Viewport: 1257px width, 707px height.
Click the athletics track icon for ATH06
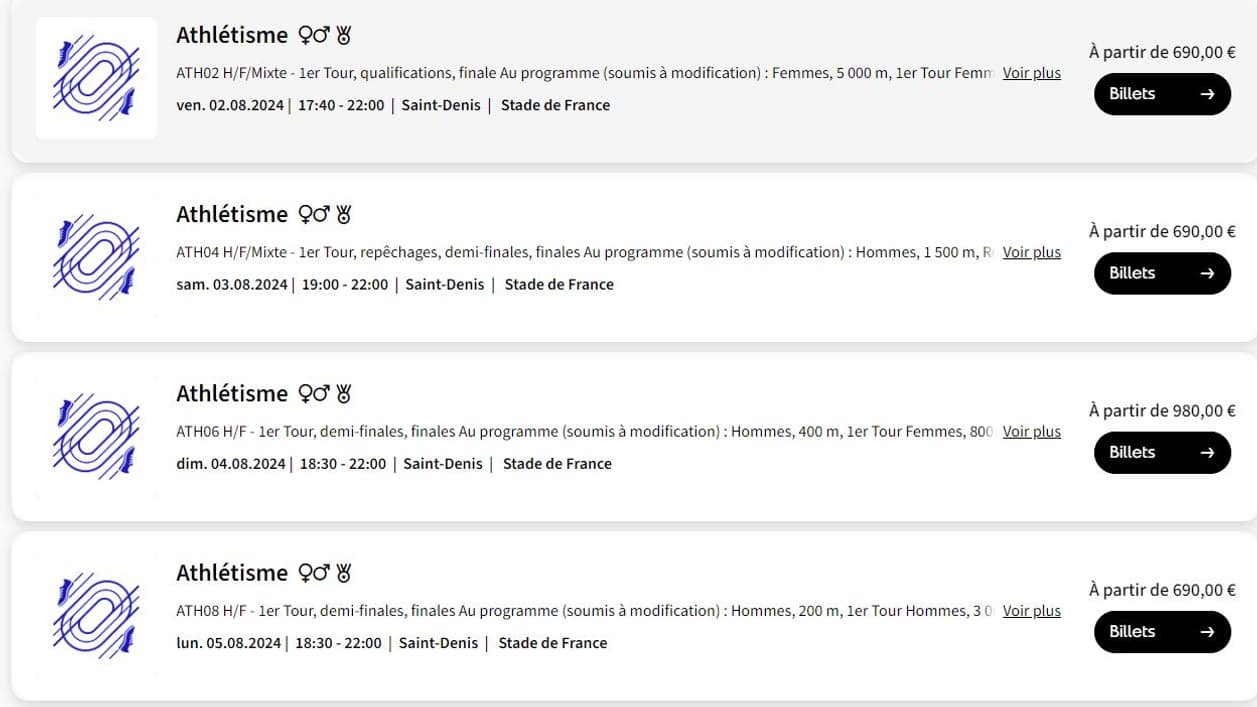point(96,436)
